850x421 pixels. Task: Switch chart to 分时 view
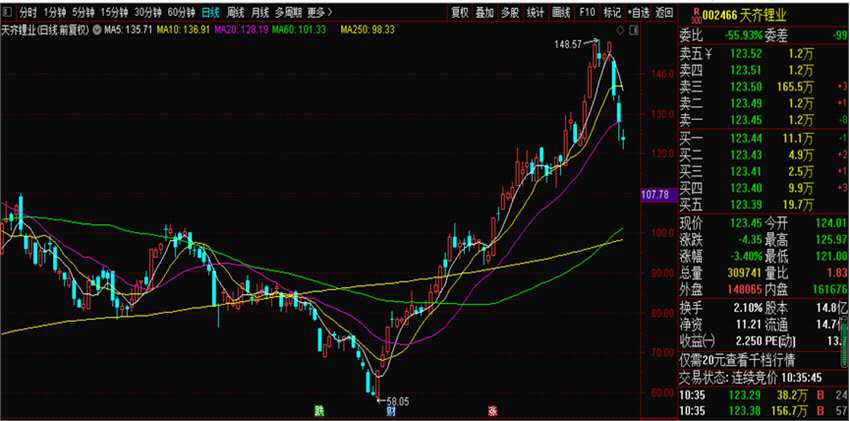tap(28, 12)
